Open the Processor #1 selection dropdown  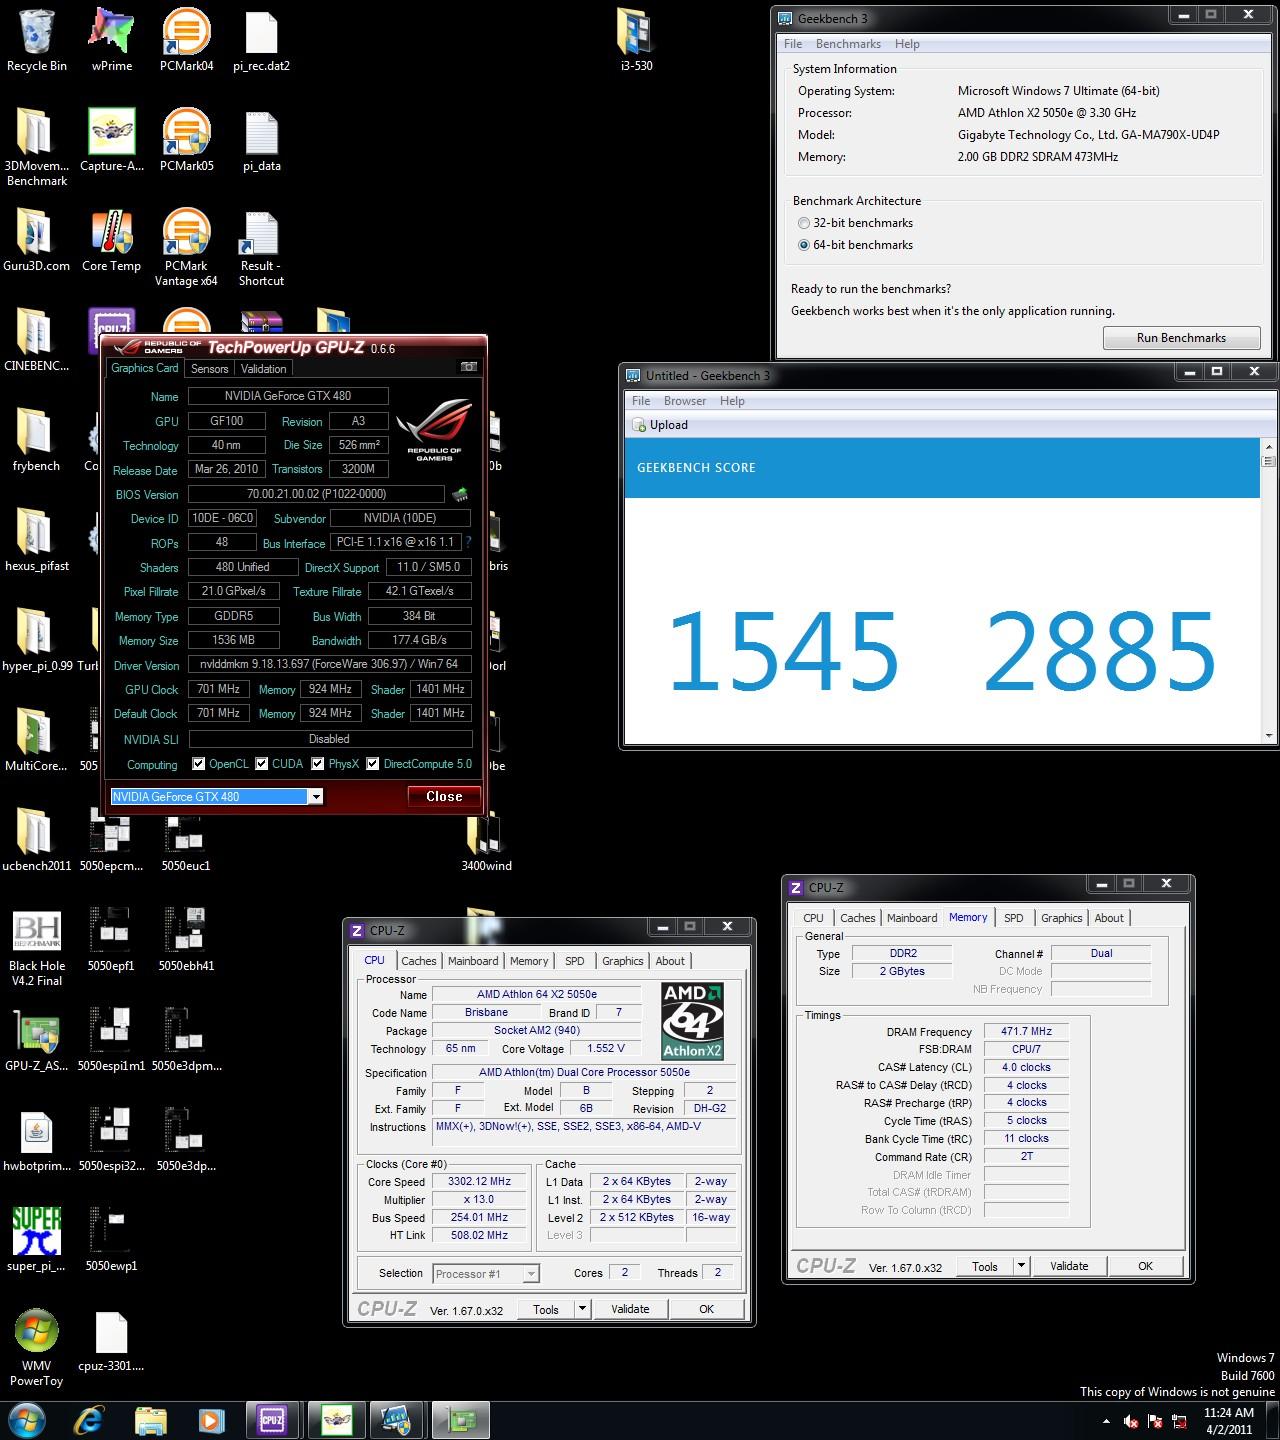[487, 1274]
